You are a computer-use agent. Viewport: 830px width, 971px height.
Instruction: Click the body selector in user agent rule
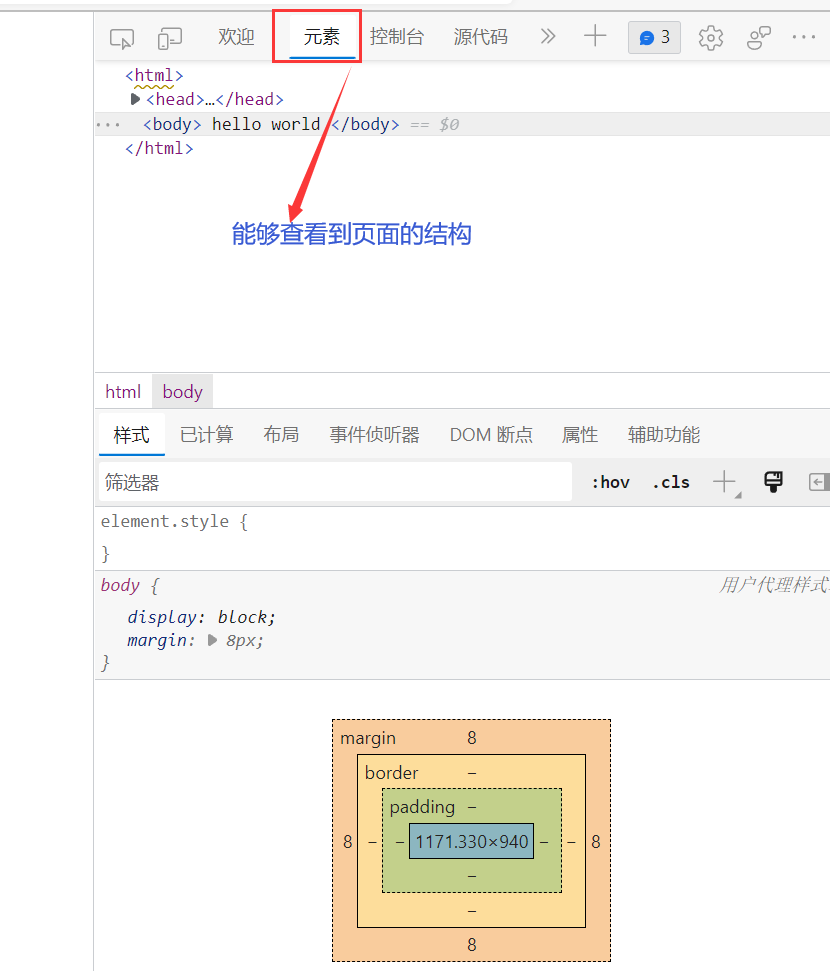[120, 585]
